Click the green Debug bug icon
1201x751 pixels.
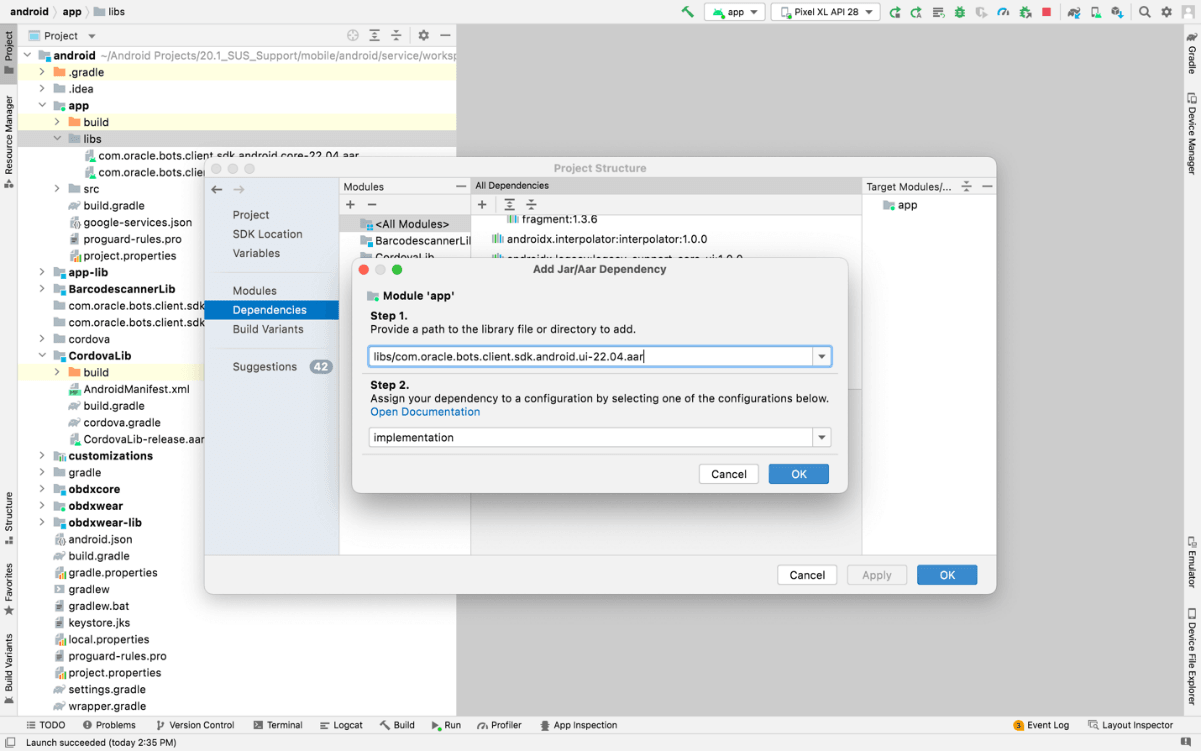click(x=960, y=12)
